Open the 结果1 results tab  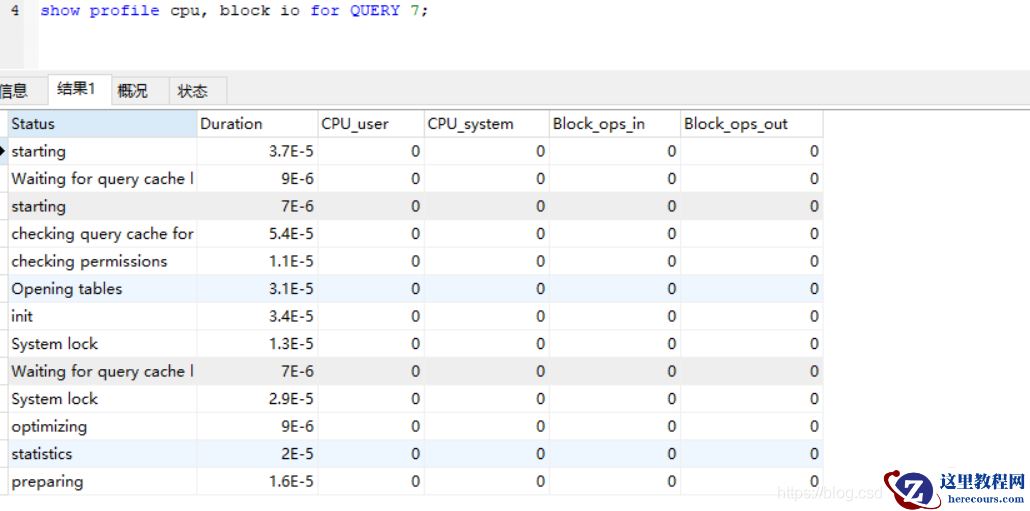pos(76,90)
